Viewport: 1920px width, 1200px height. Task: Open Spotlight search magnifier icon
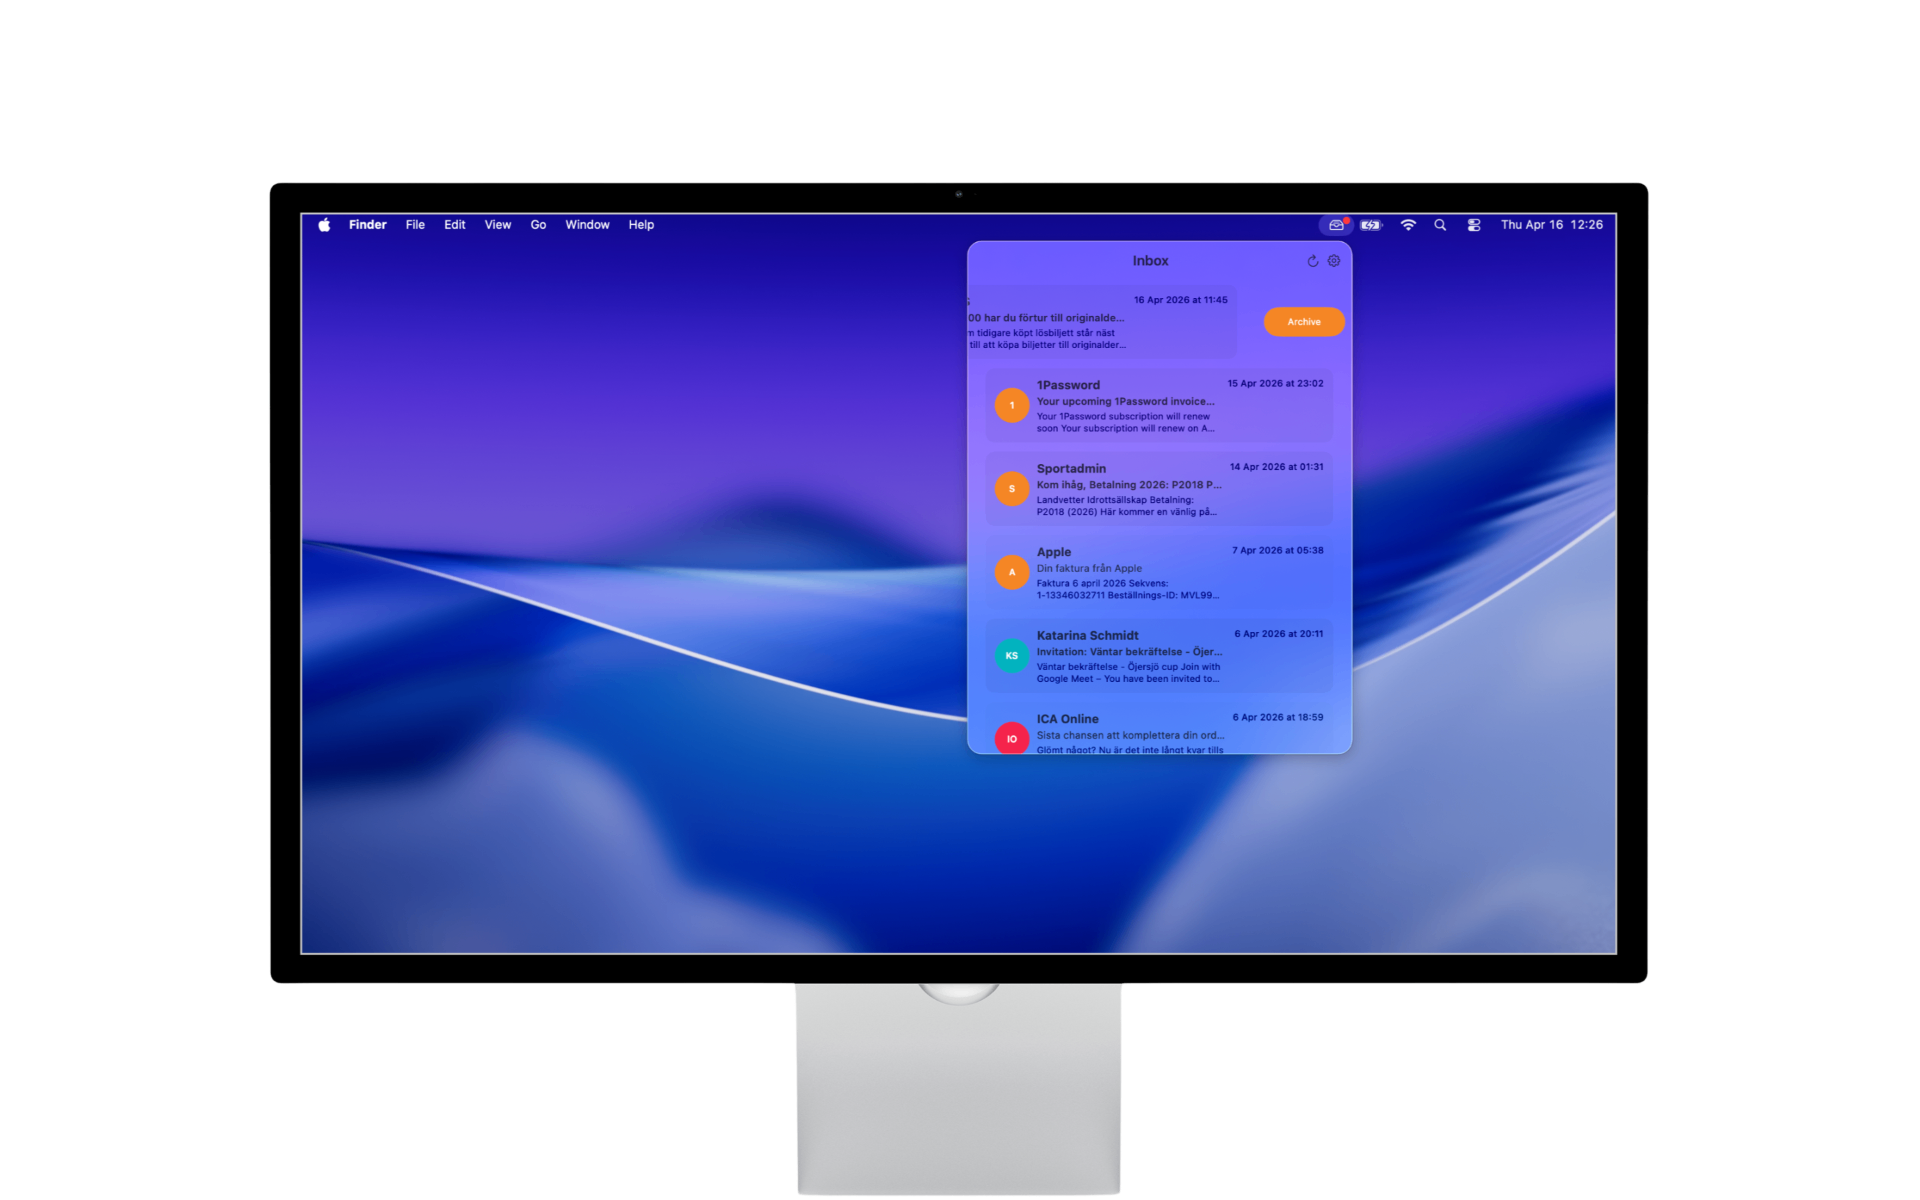pyautogui.click(x=1440, y=225)
